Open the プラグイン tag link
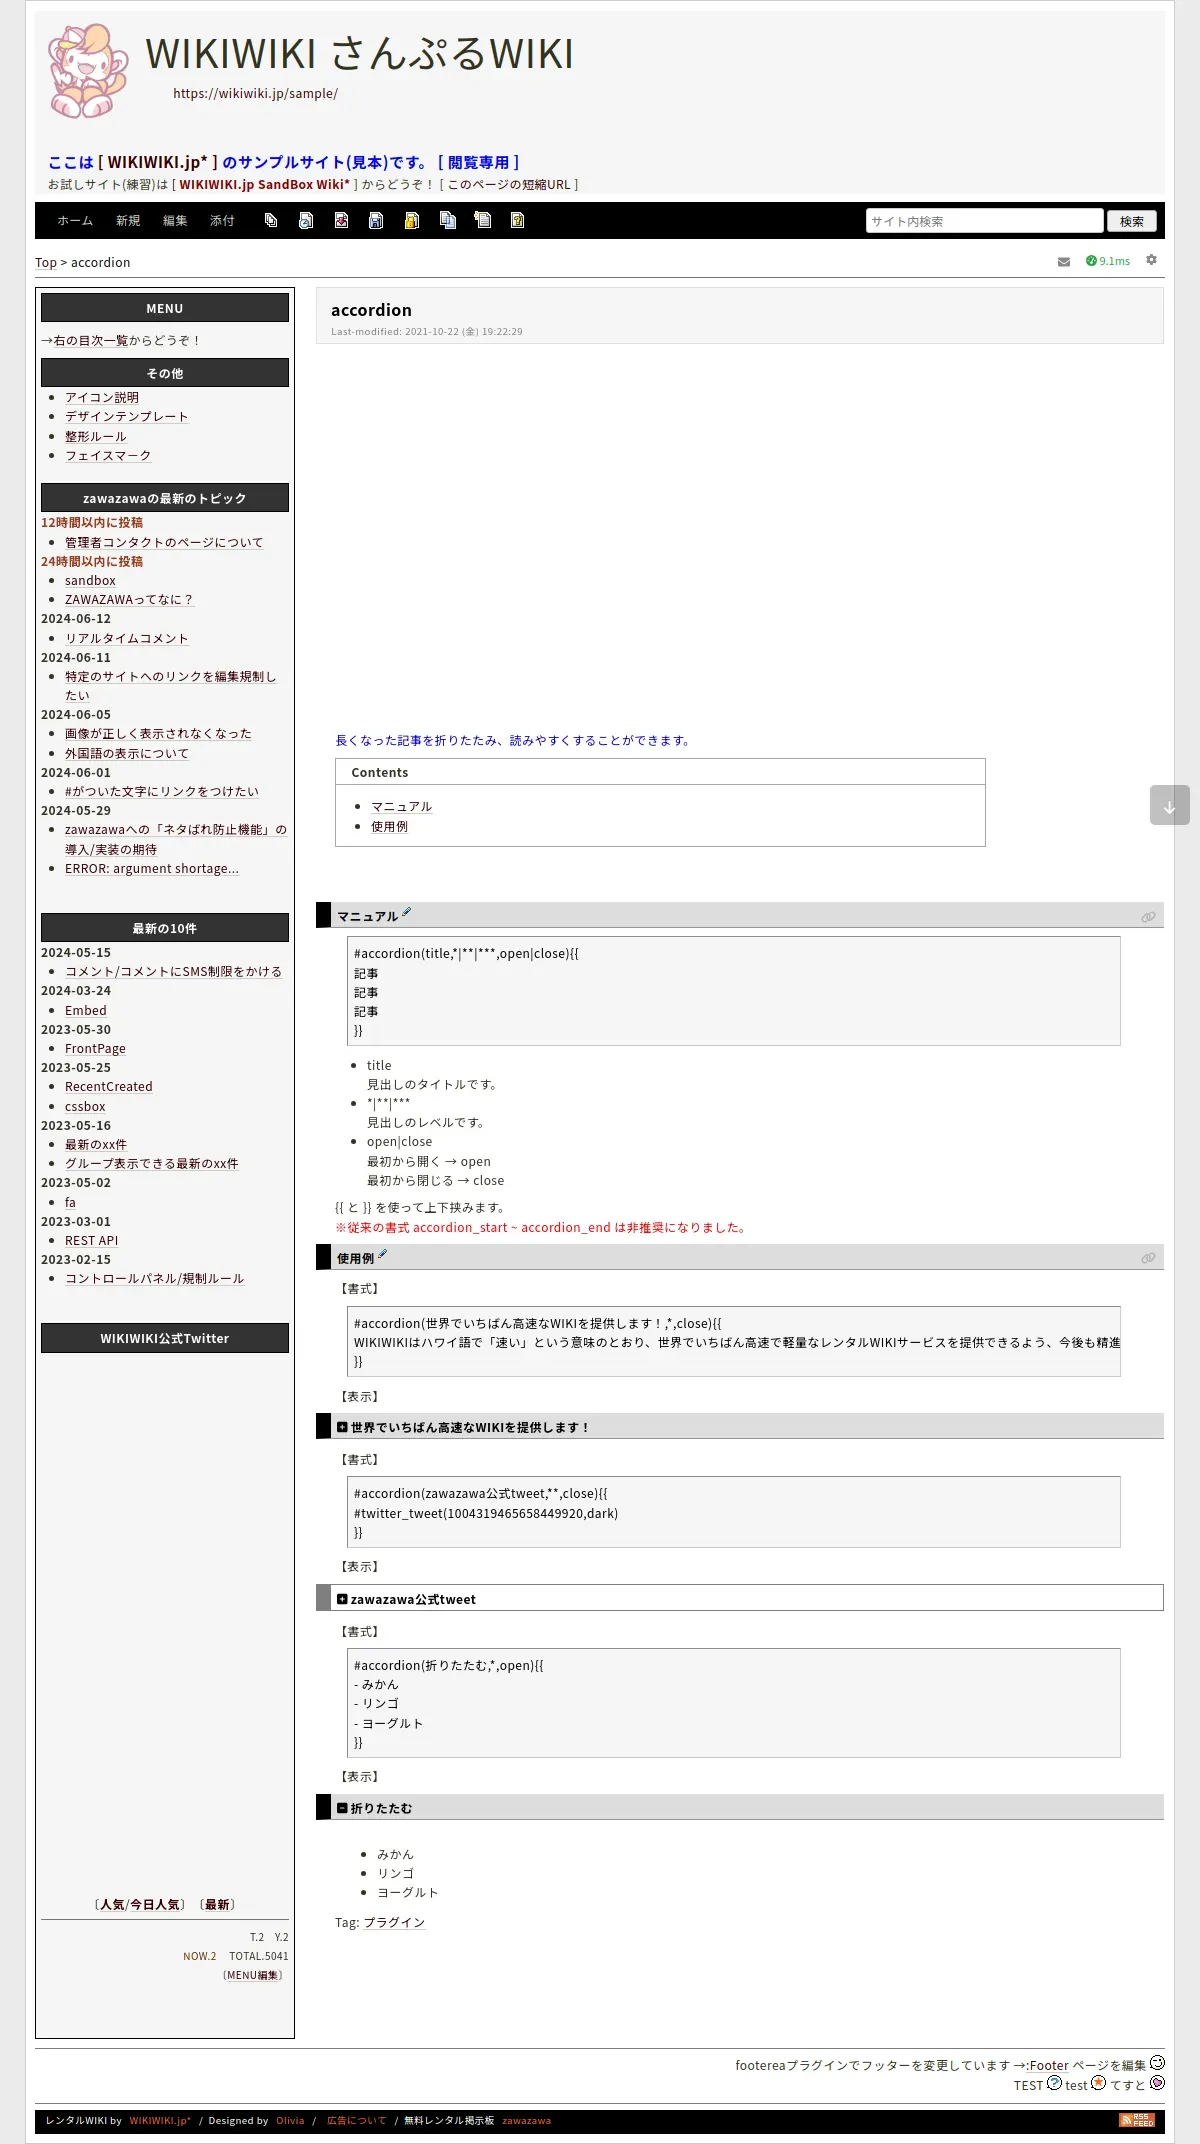The height and width of the screenshot is (2144, 1200). (394, 1923)
